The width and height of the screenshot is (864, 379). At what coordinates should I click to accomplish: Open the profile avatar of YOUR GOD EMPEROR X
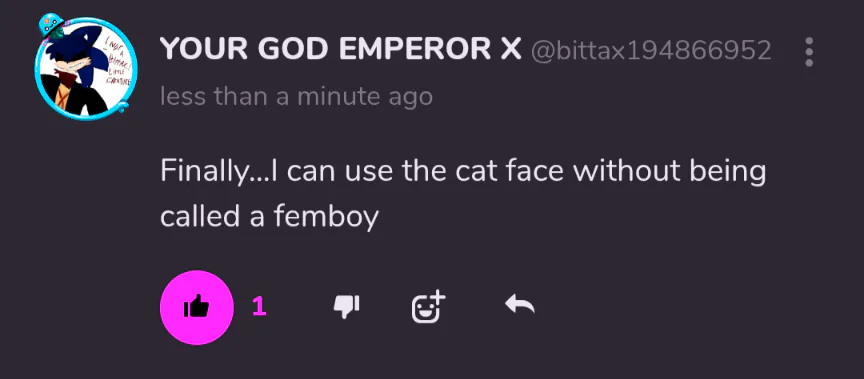(x=85, y=66)
